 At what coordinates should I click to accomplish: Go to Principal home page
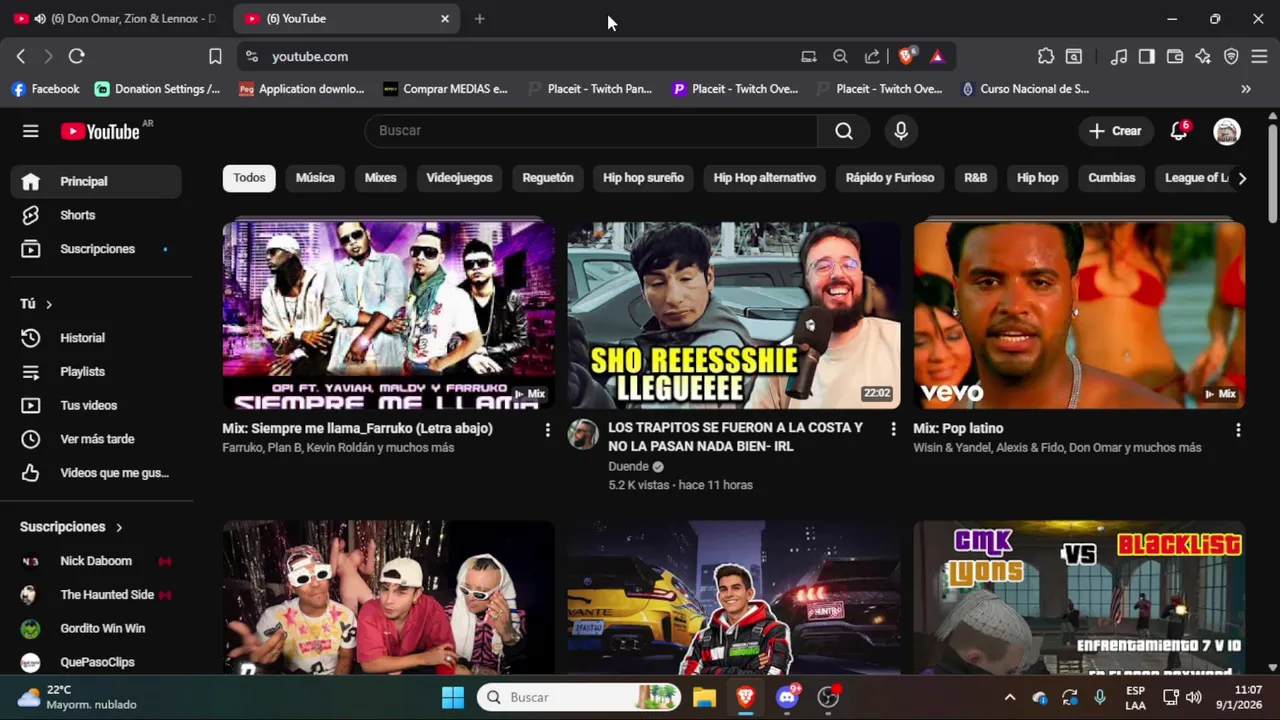[x=96, y=182]
